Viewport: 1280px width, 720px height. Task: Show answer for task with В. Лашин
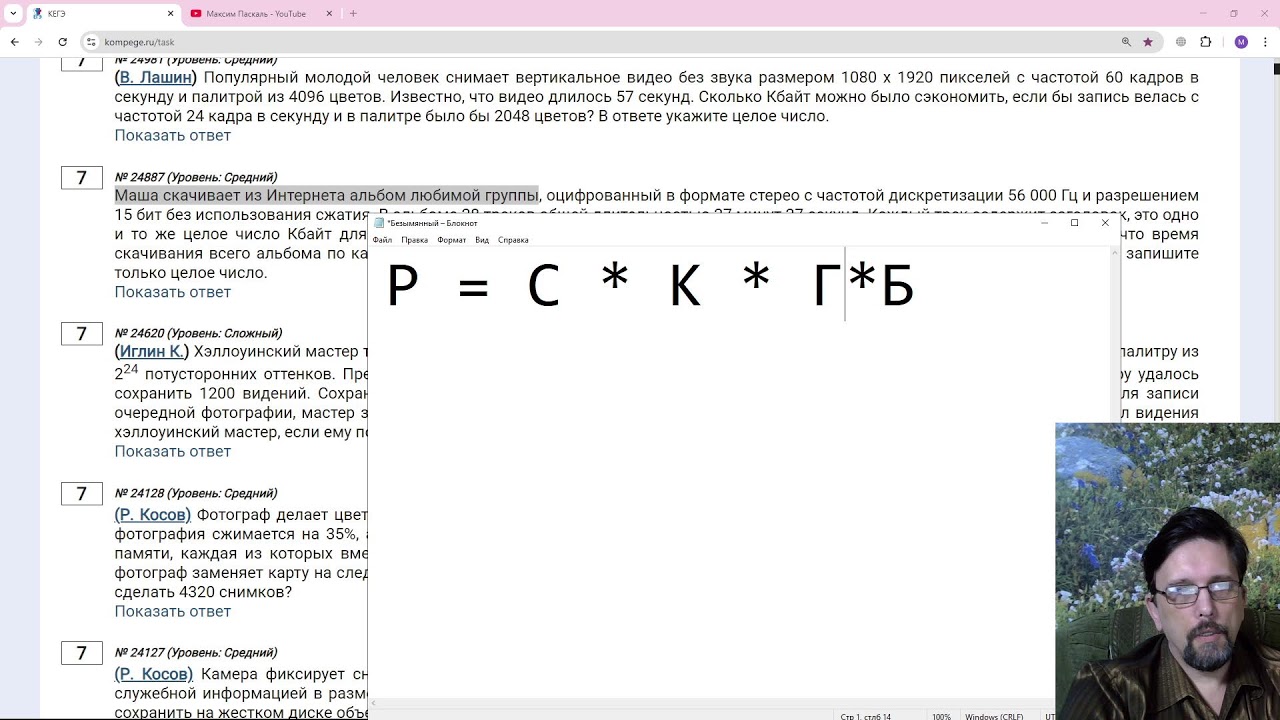[x=172, y=136]
